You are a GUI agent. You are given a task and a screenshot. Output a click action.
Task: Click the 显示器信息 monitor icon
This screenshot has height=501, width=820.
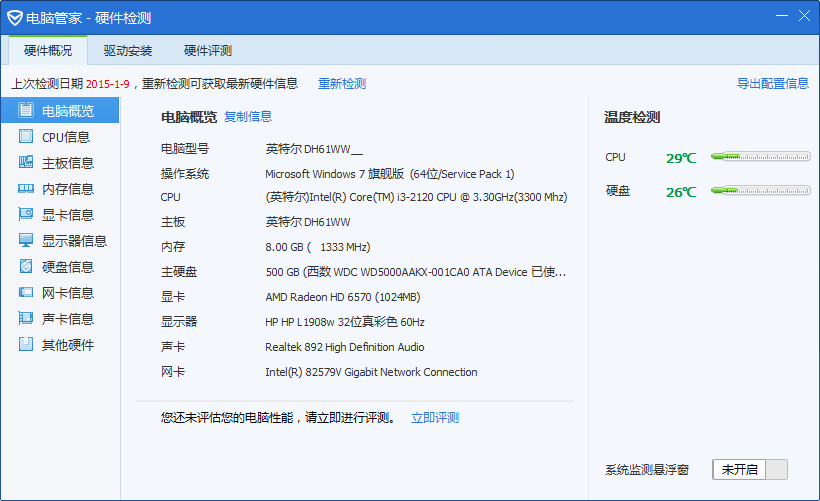(26, 241)
